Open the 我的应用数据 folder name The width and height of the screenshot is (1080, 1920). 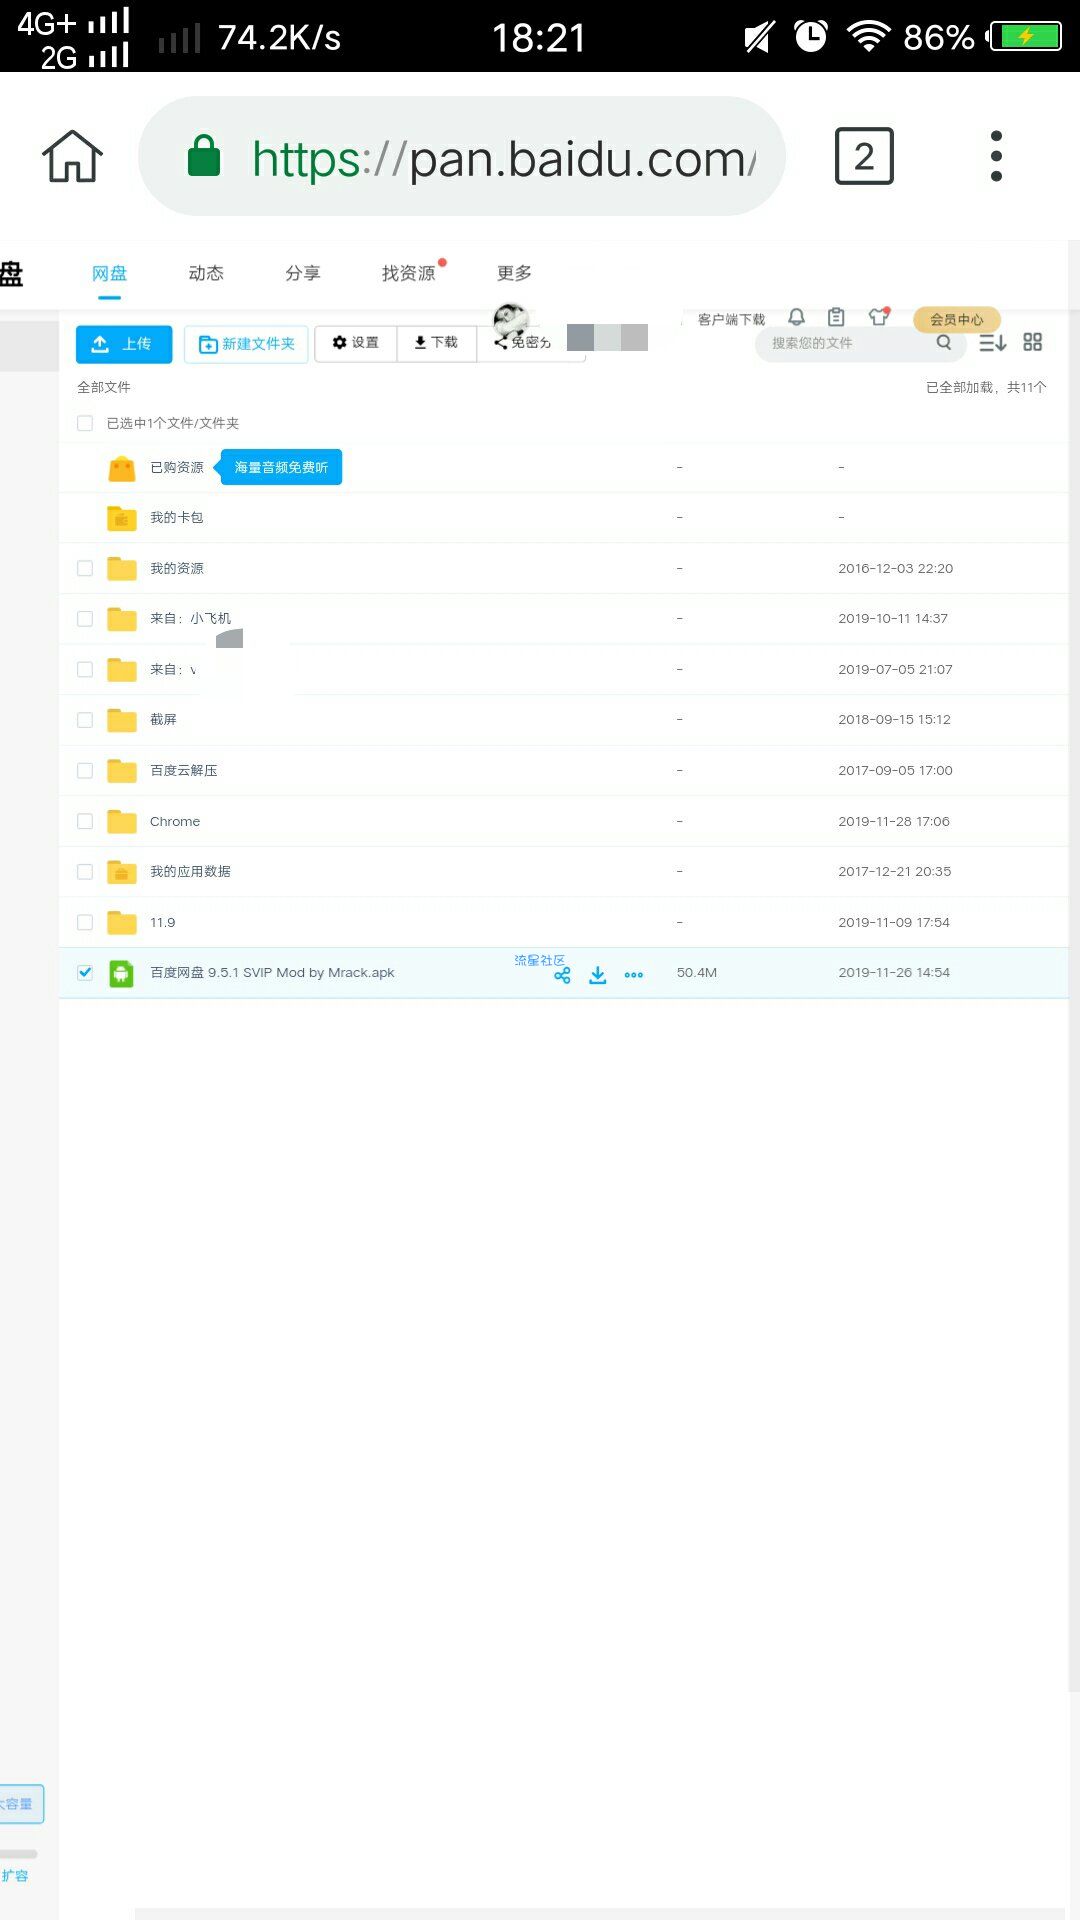point(190,871)
